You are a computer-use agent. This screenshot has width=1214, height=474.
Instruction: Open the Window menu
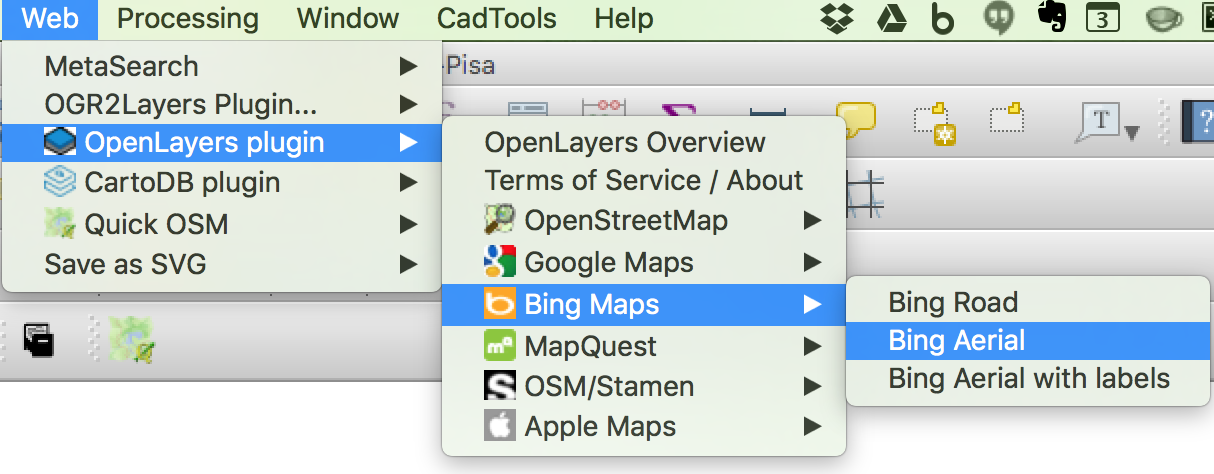click(x=348, y=18)
